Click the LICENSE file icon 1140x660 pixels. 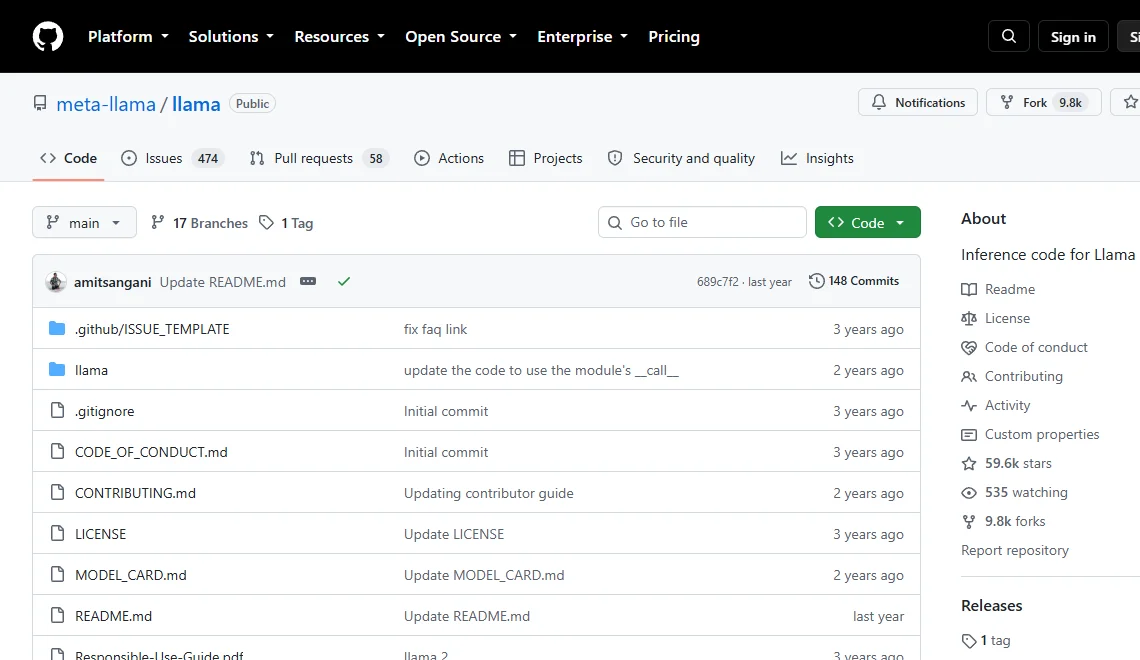57,534
